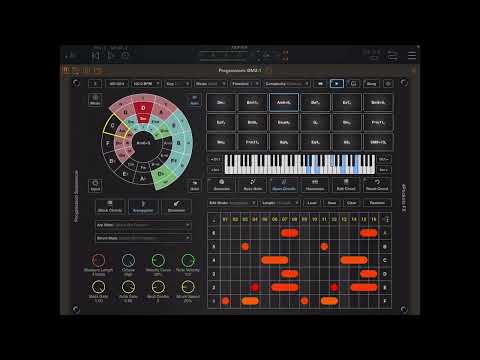Click step 01 column header
Screen dimensions: 480x360
tap(225, 219)
